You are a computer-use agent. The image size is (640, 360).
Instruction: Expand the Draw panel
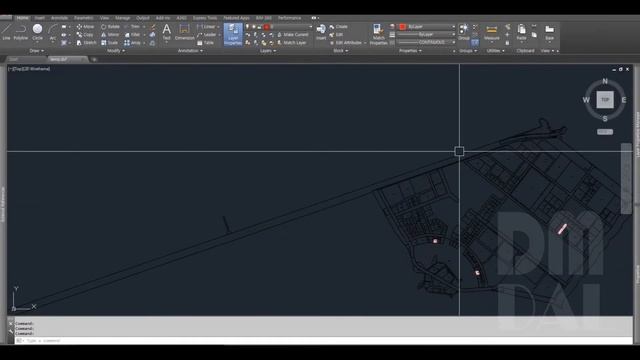tap(36, 51)
